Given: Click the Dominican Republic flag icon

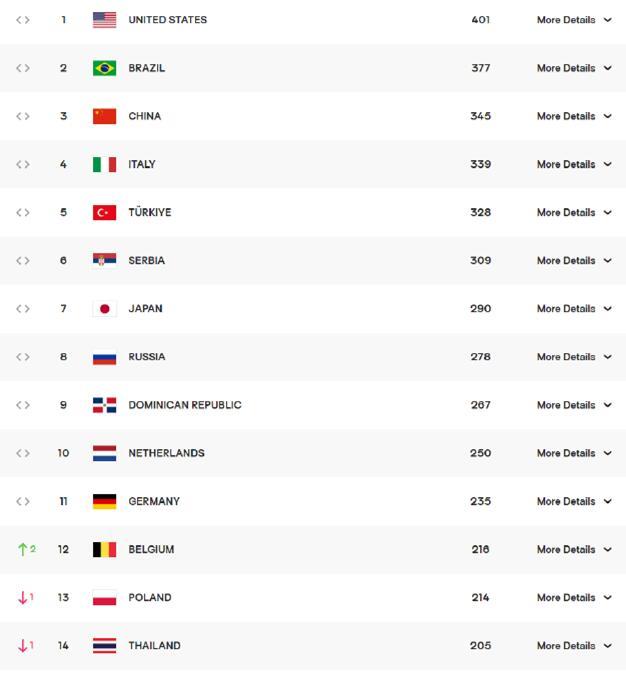Looking at the screenshot, I should point(104,405).
